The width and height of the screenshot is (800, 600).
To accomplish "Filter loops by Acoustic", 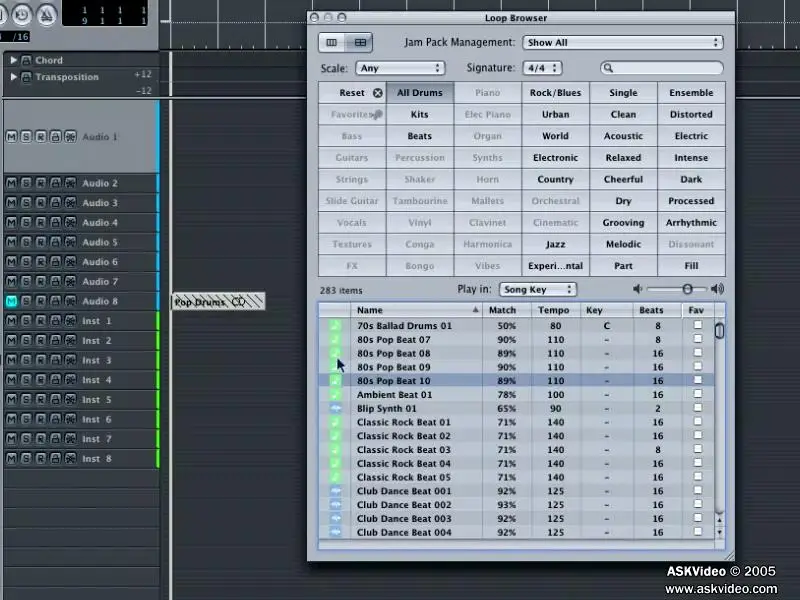I will pos(623,136).
